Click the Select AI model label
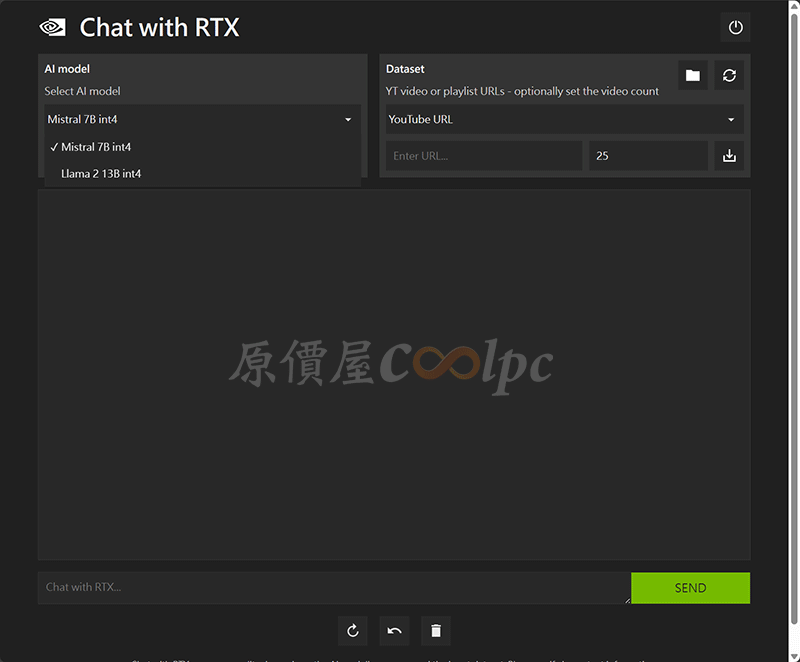 coord(82,91)
